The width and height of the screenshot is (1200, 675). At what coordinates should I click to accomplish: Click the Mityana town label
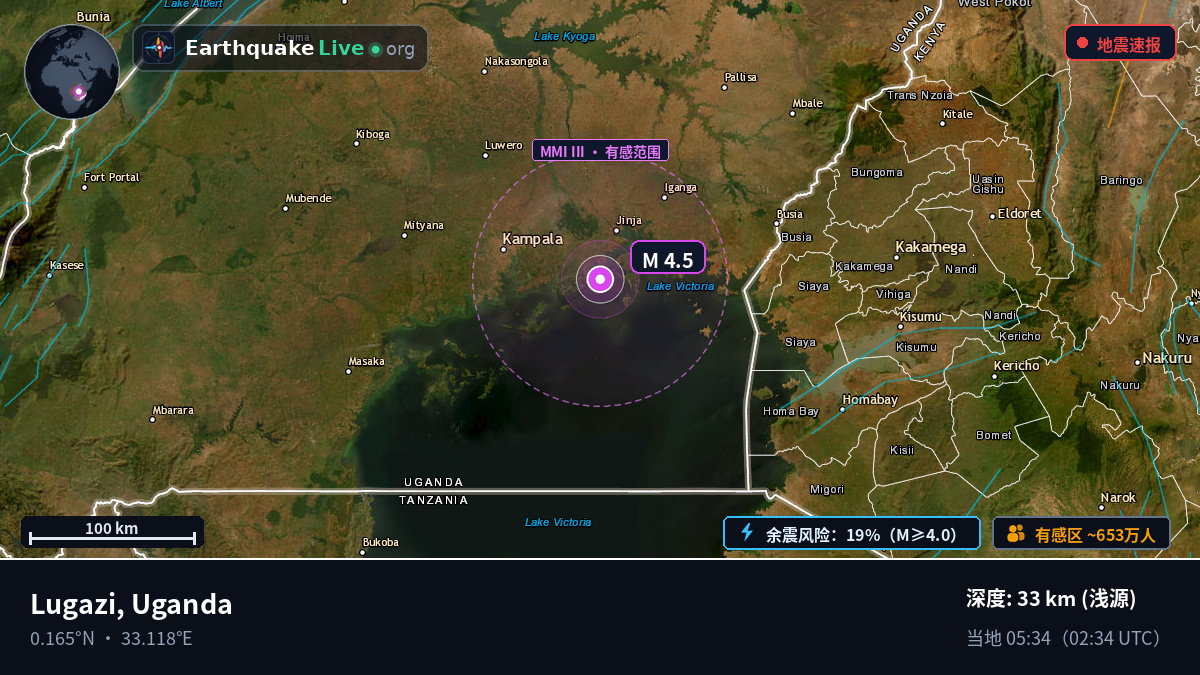423,225
